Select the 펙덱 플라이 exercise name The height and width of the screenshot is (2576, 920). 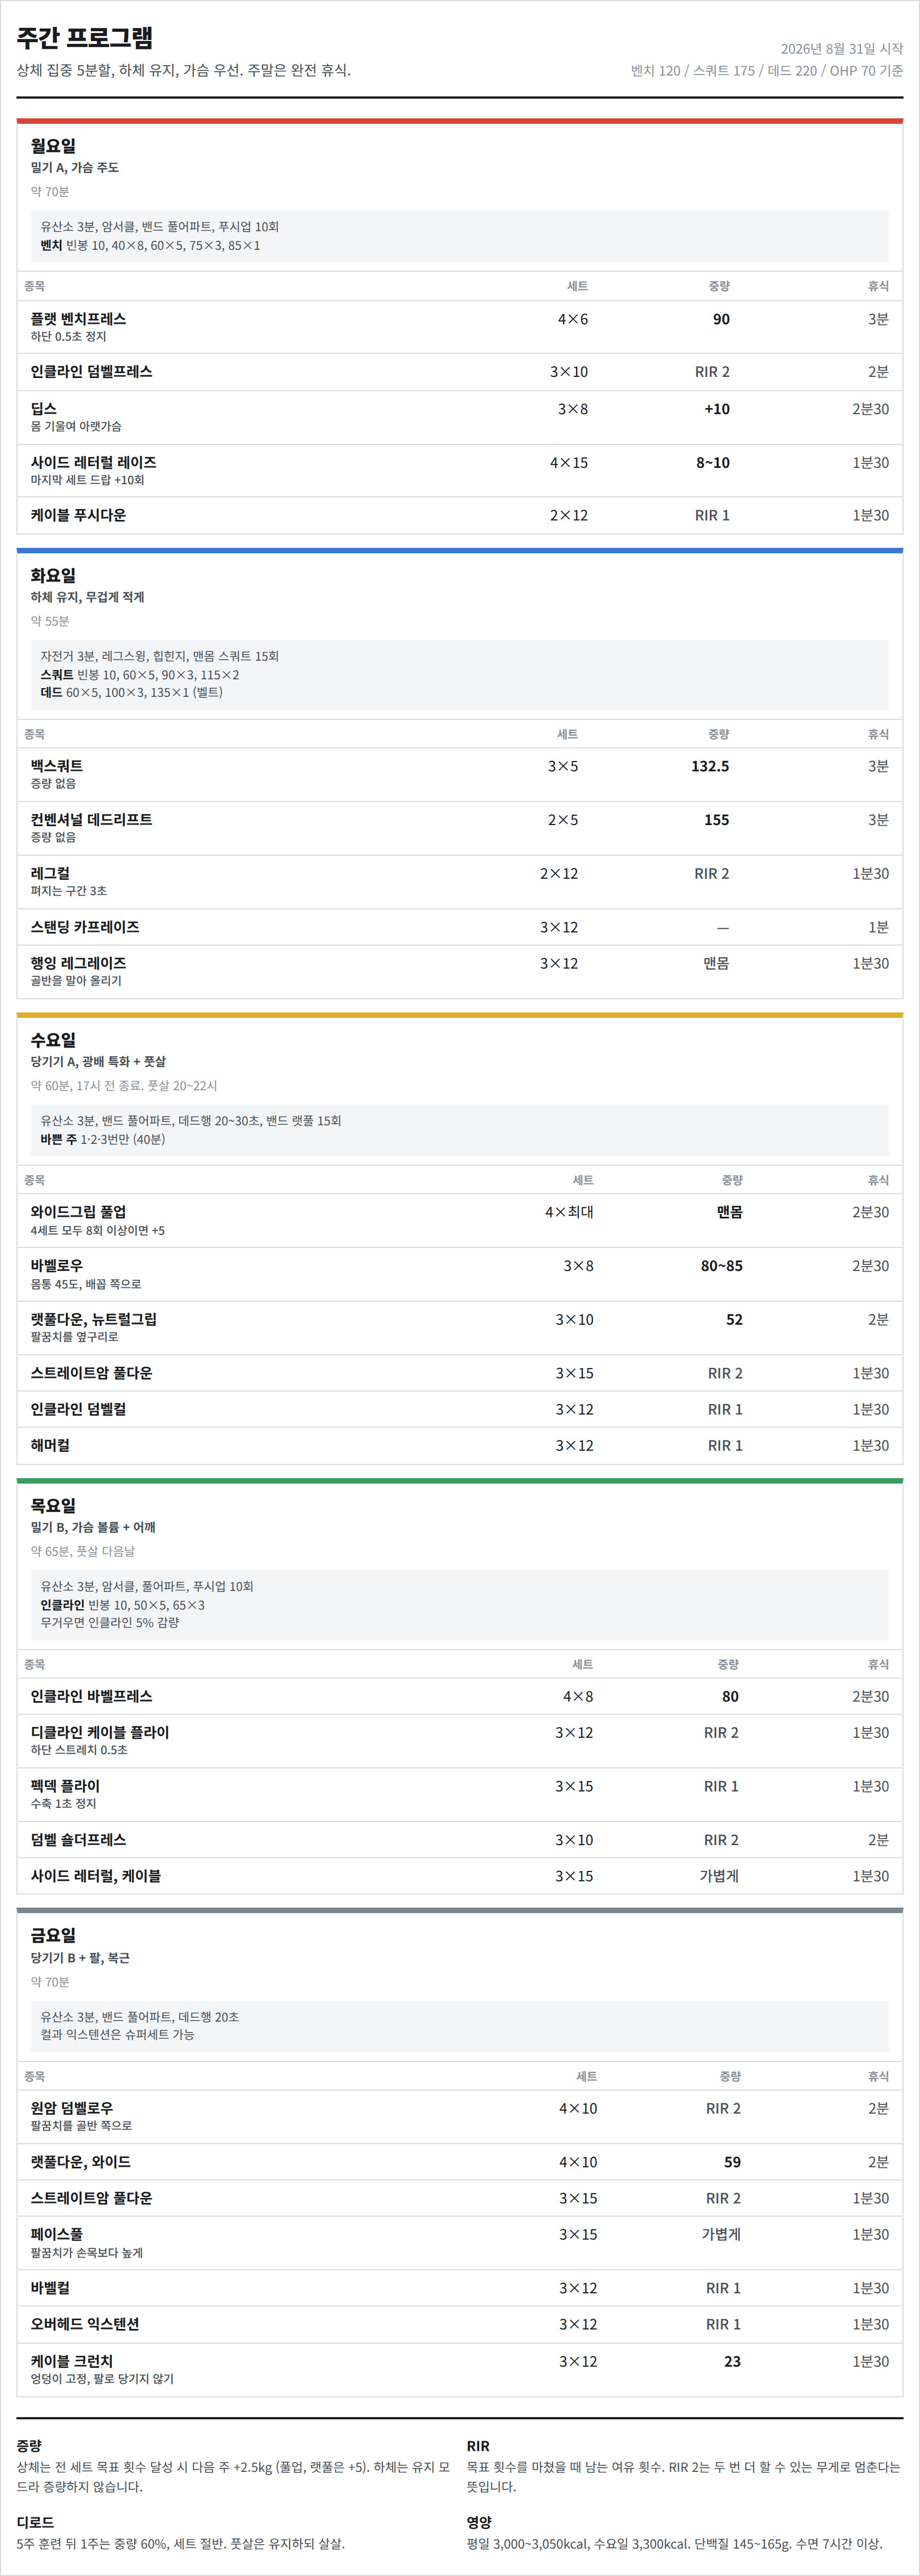point(65,1785)
